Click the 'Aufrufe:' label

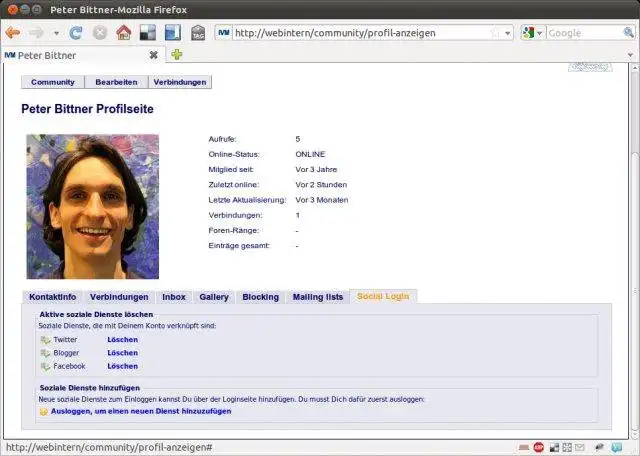coord(222,139)
